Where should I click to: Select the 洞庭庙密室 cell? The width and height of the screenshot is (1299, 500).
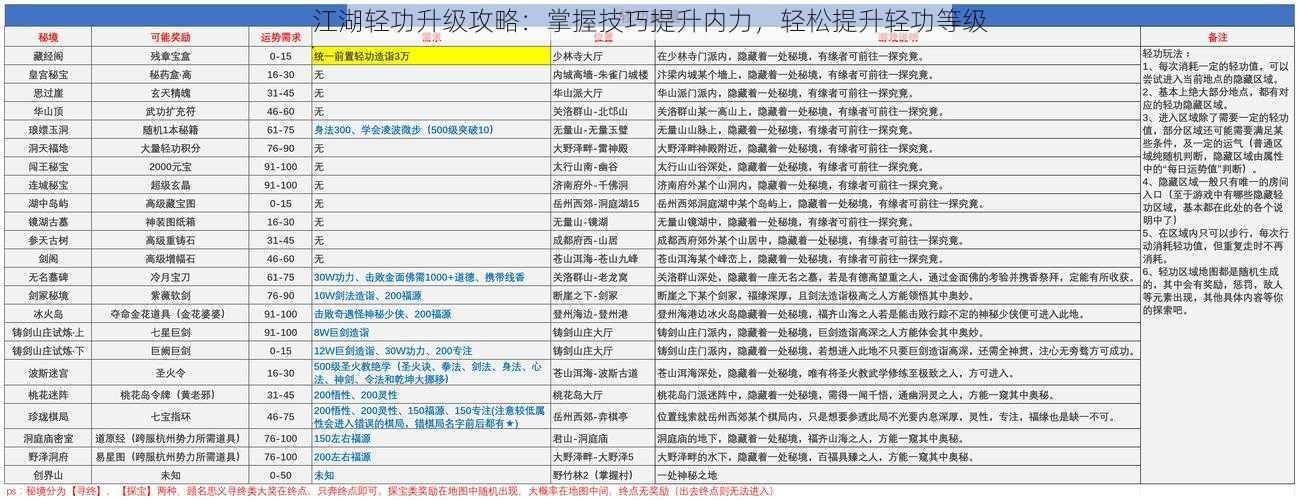(49, 438)
